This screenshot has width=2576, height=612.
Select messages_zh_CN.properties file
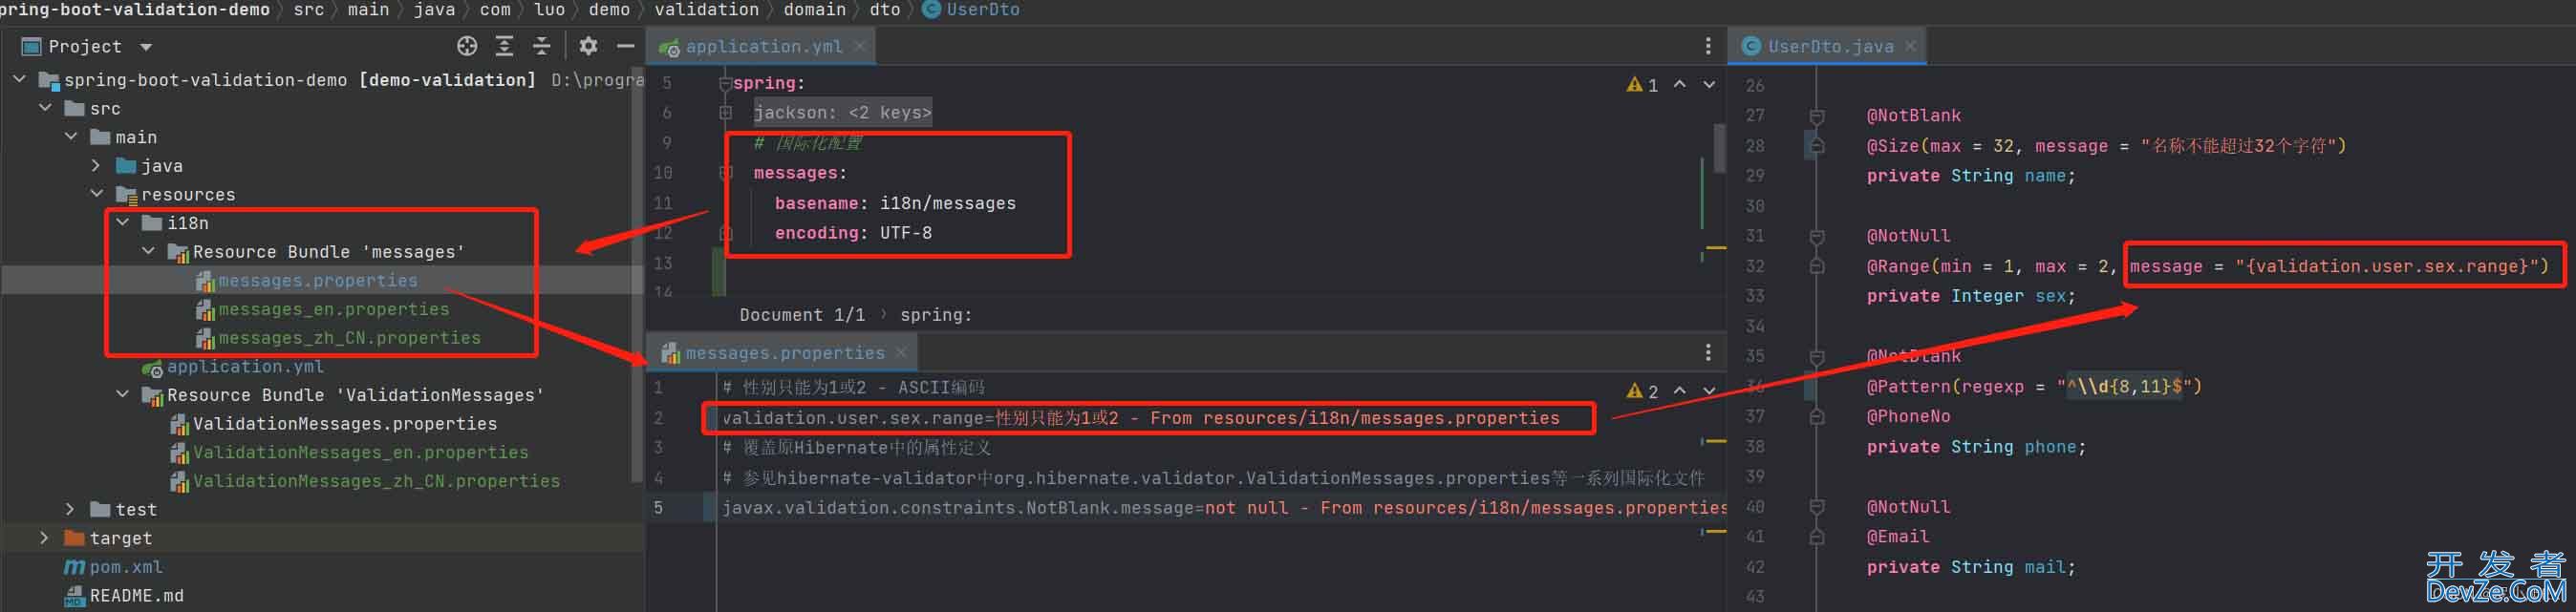[349, 338]
